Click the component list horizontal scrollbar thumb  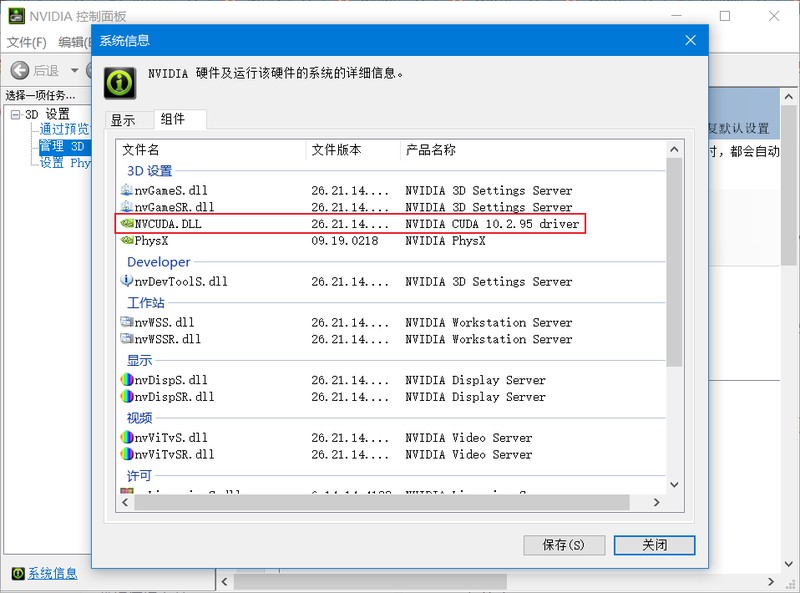[x=382, y=502]
